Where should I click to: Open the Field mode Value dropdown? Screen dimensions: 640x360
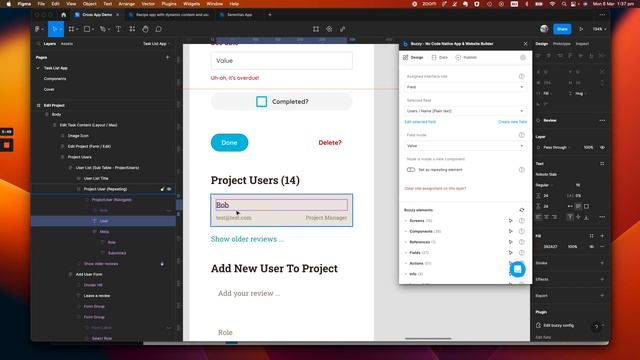point(465,146)
